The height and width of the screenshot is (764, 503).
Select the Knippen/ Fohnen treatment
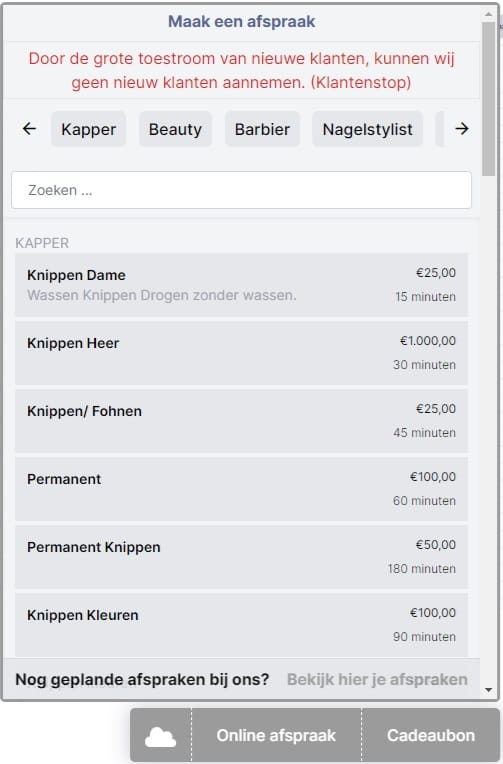point(241,421)
